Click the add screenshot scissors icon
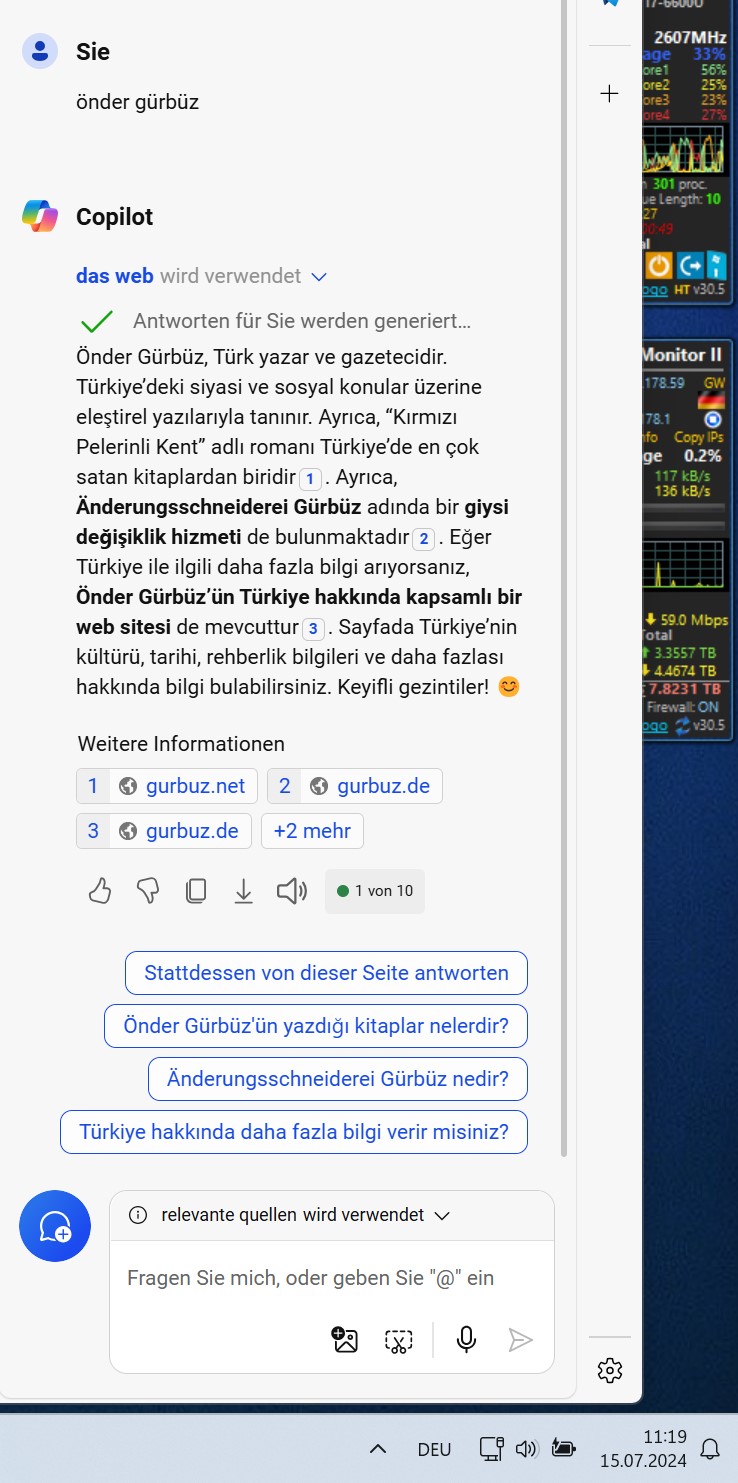Viewport: 738px width, 1483px height. [x=399, y=1340]
